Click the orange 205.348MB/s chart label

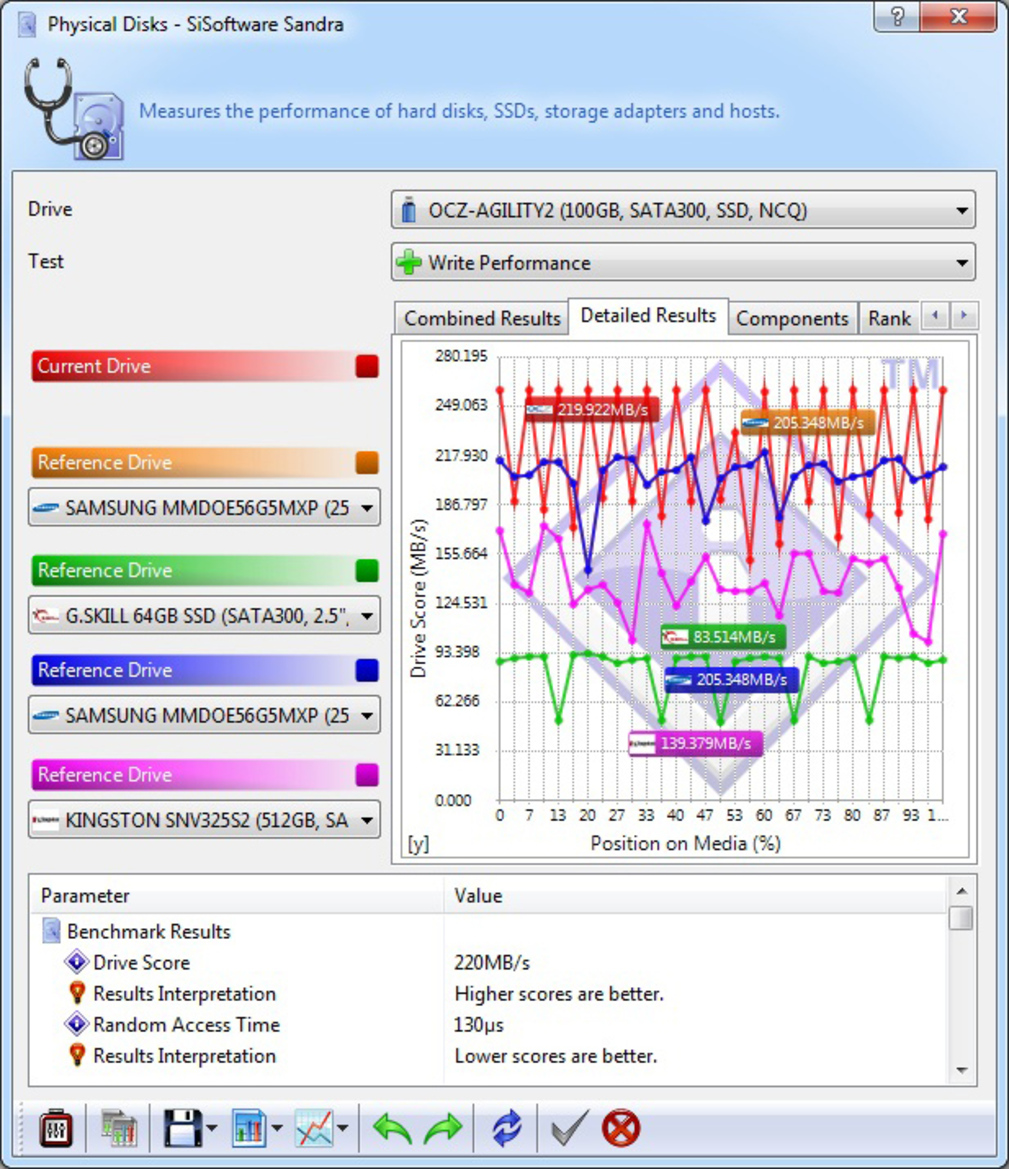coord(807,423)
